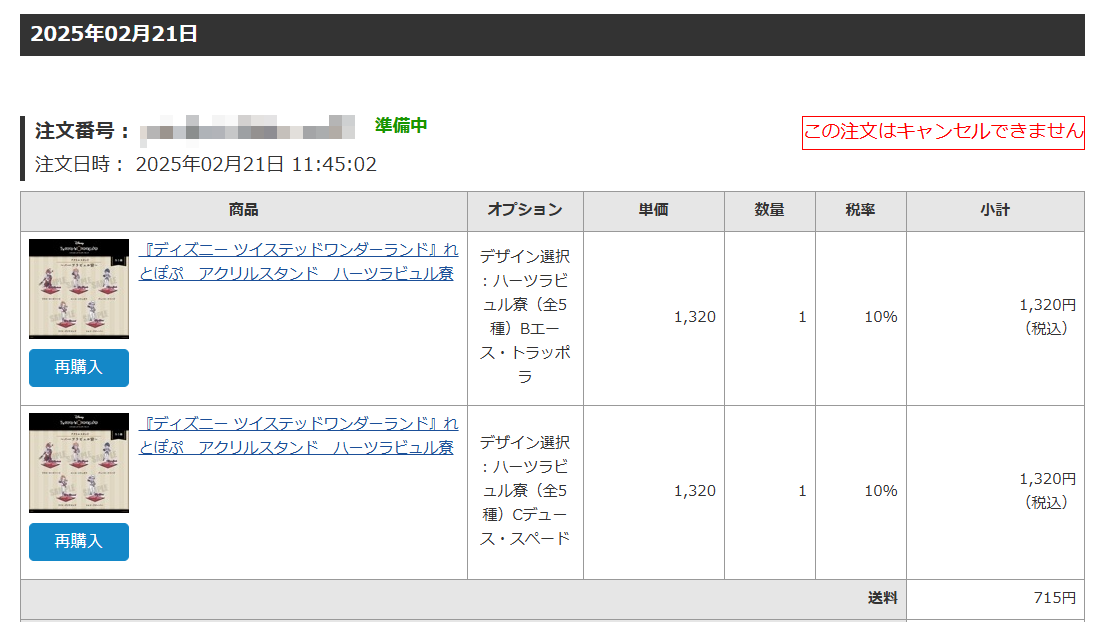This screenshot has height=622, width=1098.
Task: Click the blurred order number after 注文番号
Action: click(x=247, y=131)
